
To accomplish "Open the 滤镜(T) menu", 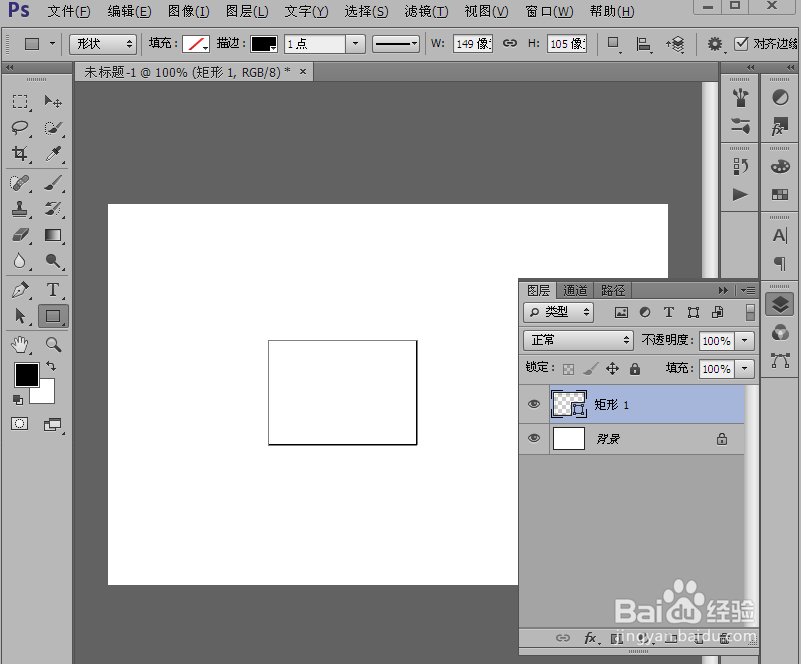I will (426, 11).
